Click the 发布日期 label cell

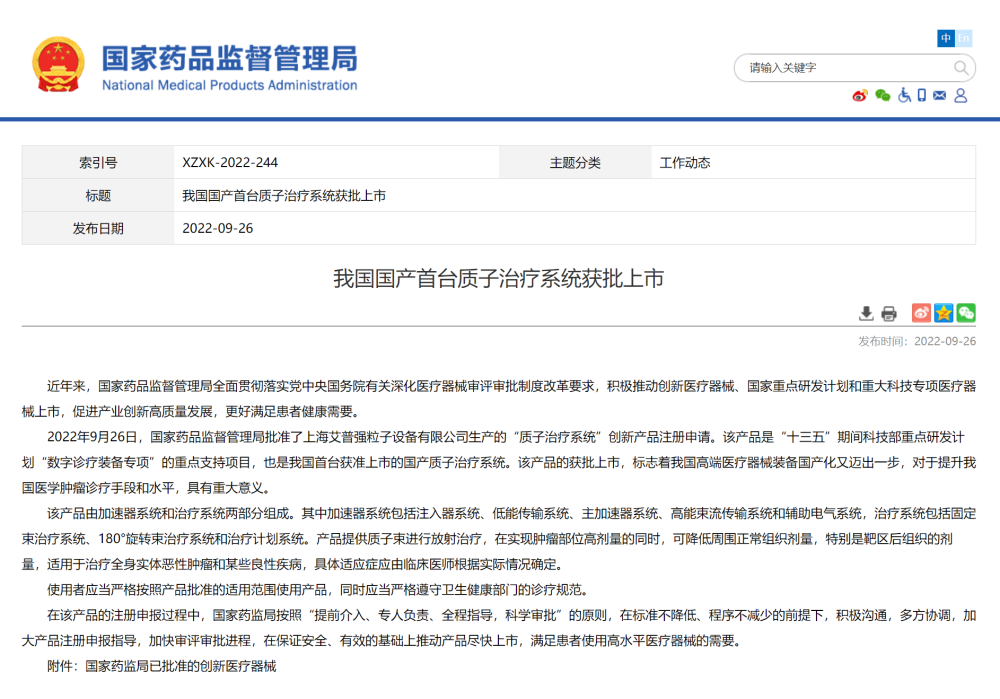coord(98,228)
